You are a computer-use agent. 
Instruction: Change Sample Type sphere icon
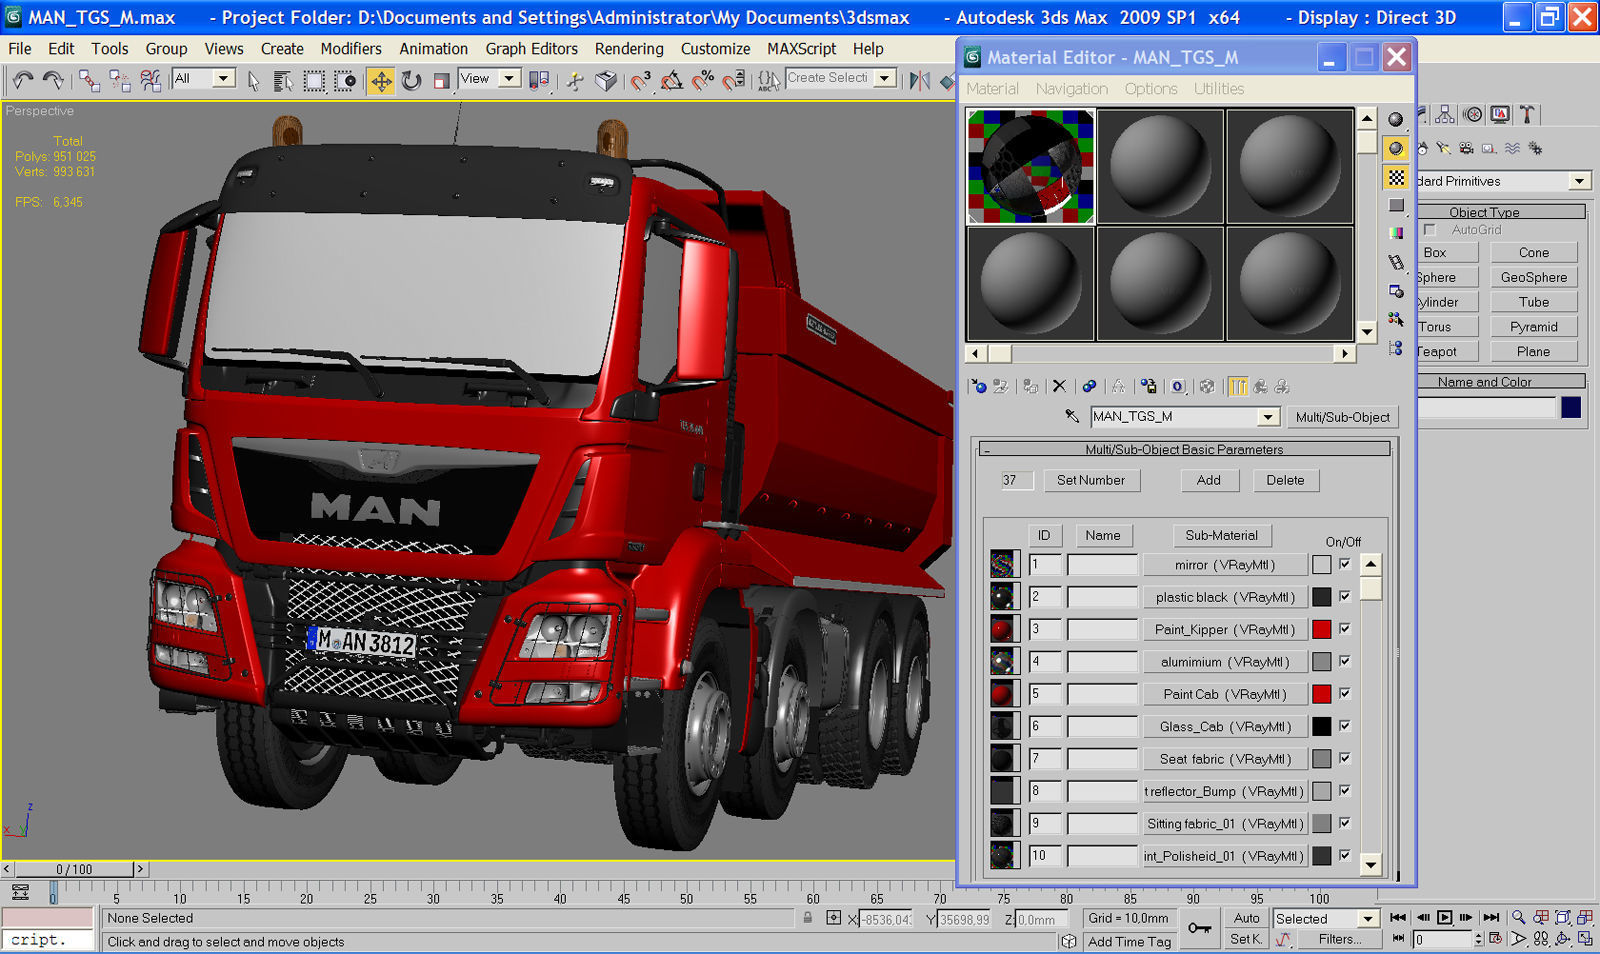[1395, 119]
